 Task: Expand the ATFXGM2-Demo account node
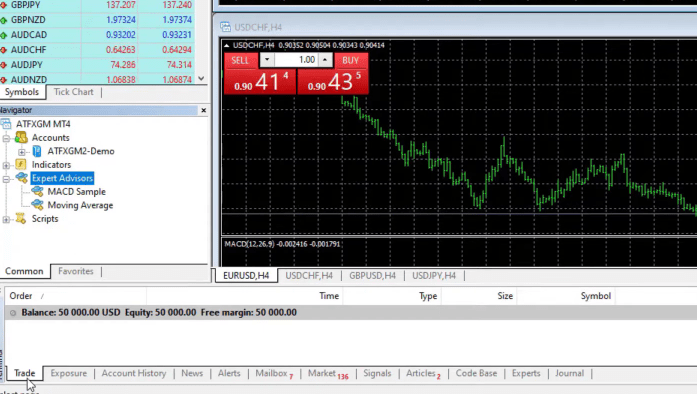pyautogui.click(x=22, y=152)
